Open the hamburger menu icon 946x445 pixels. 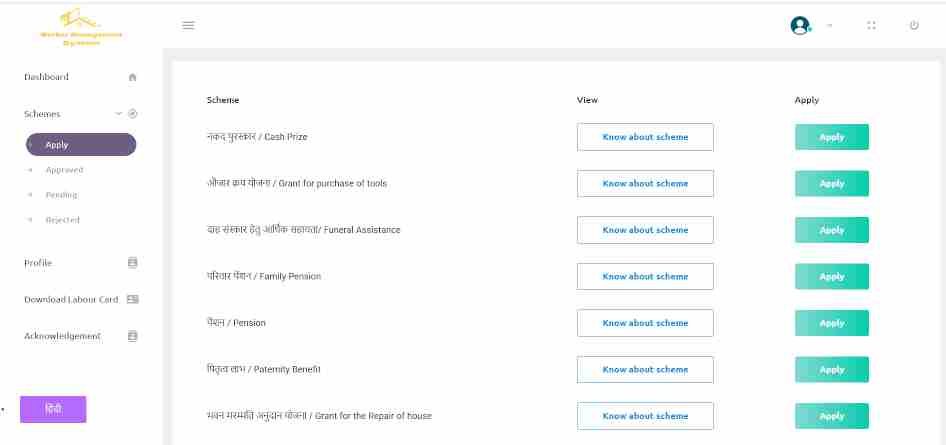pyautogui.click(x=188, y=25)
